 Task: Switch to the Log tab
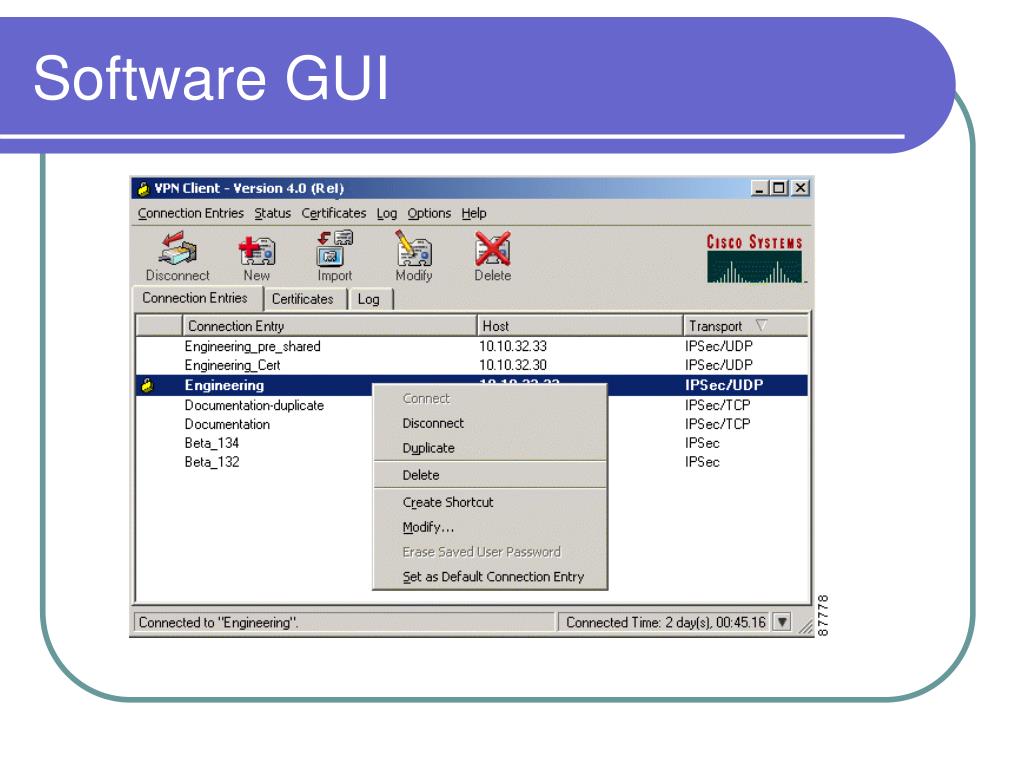pyautogui.click(x=368, y=299)
